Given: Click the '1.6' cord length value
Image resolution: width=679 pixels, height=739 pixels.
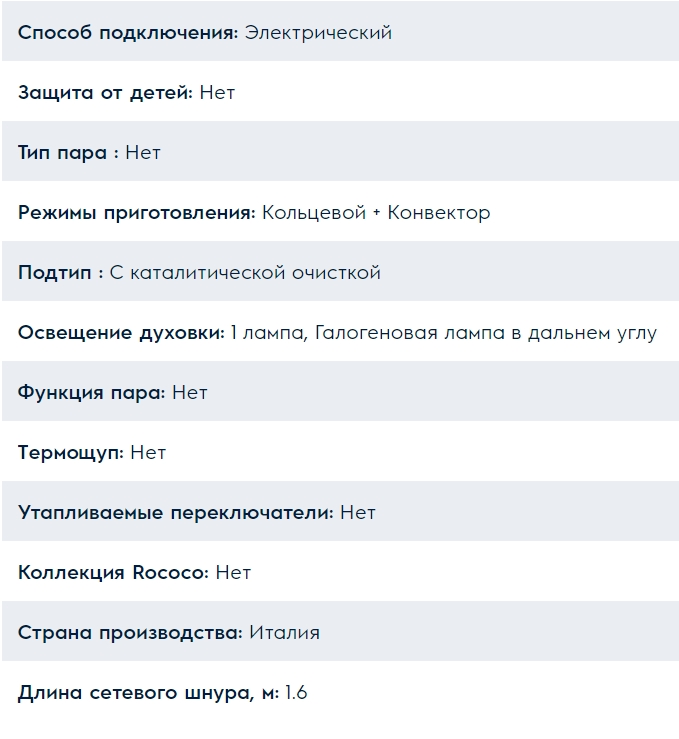Looking at the screenshot, I should tap(296, 693).
